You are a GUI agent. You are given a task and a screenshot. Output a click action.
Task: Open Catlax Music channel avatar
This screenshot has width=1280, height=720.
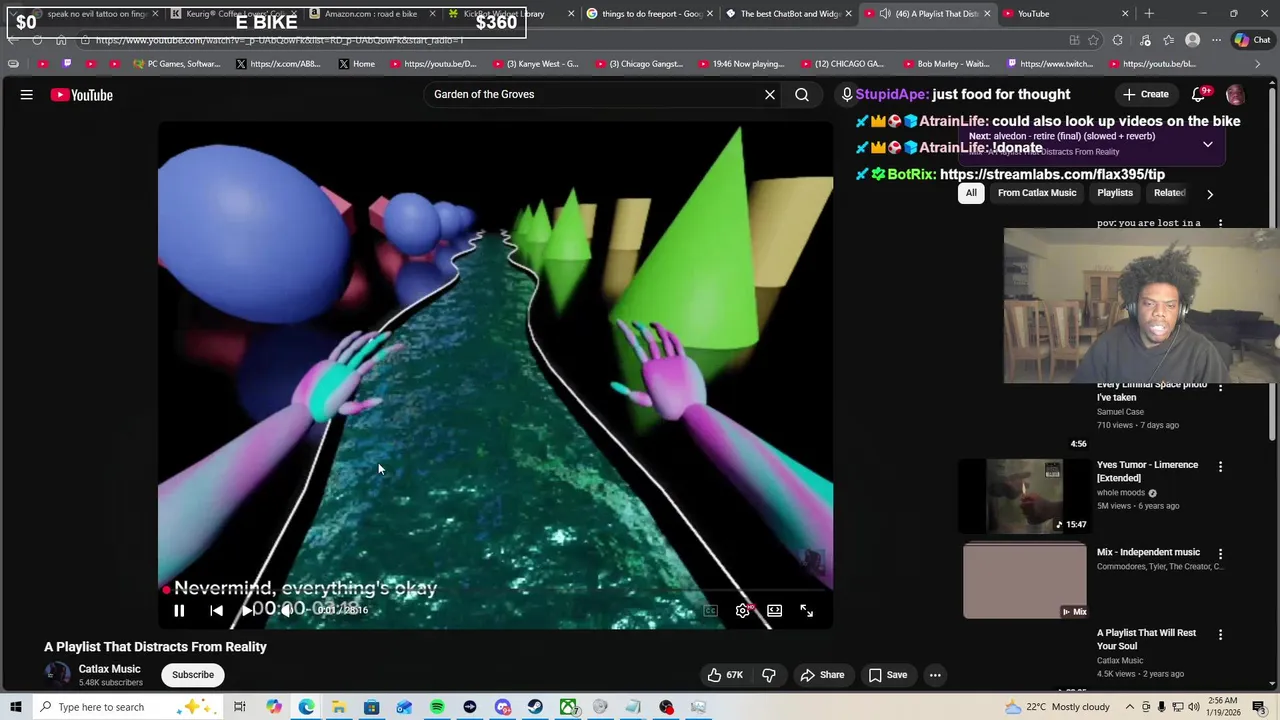coord(57,675)
